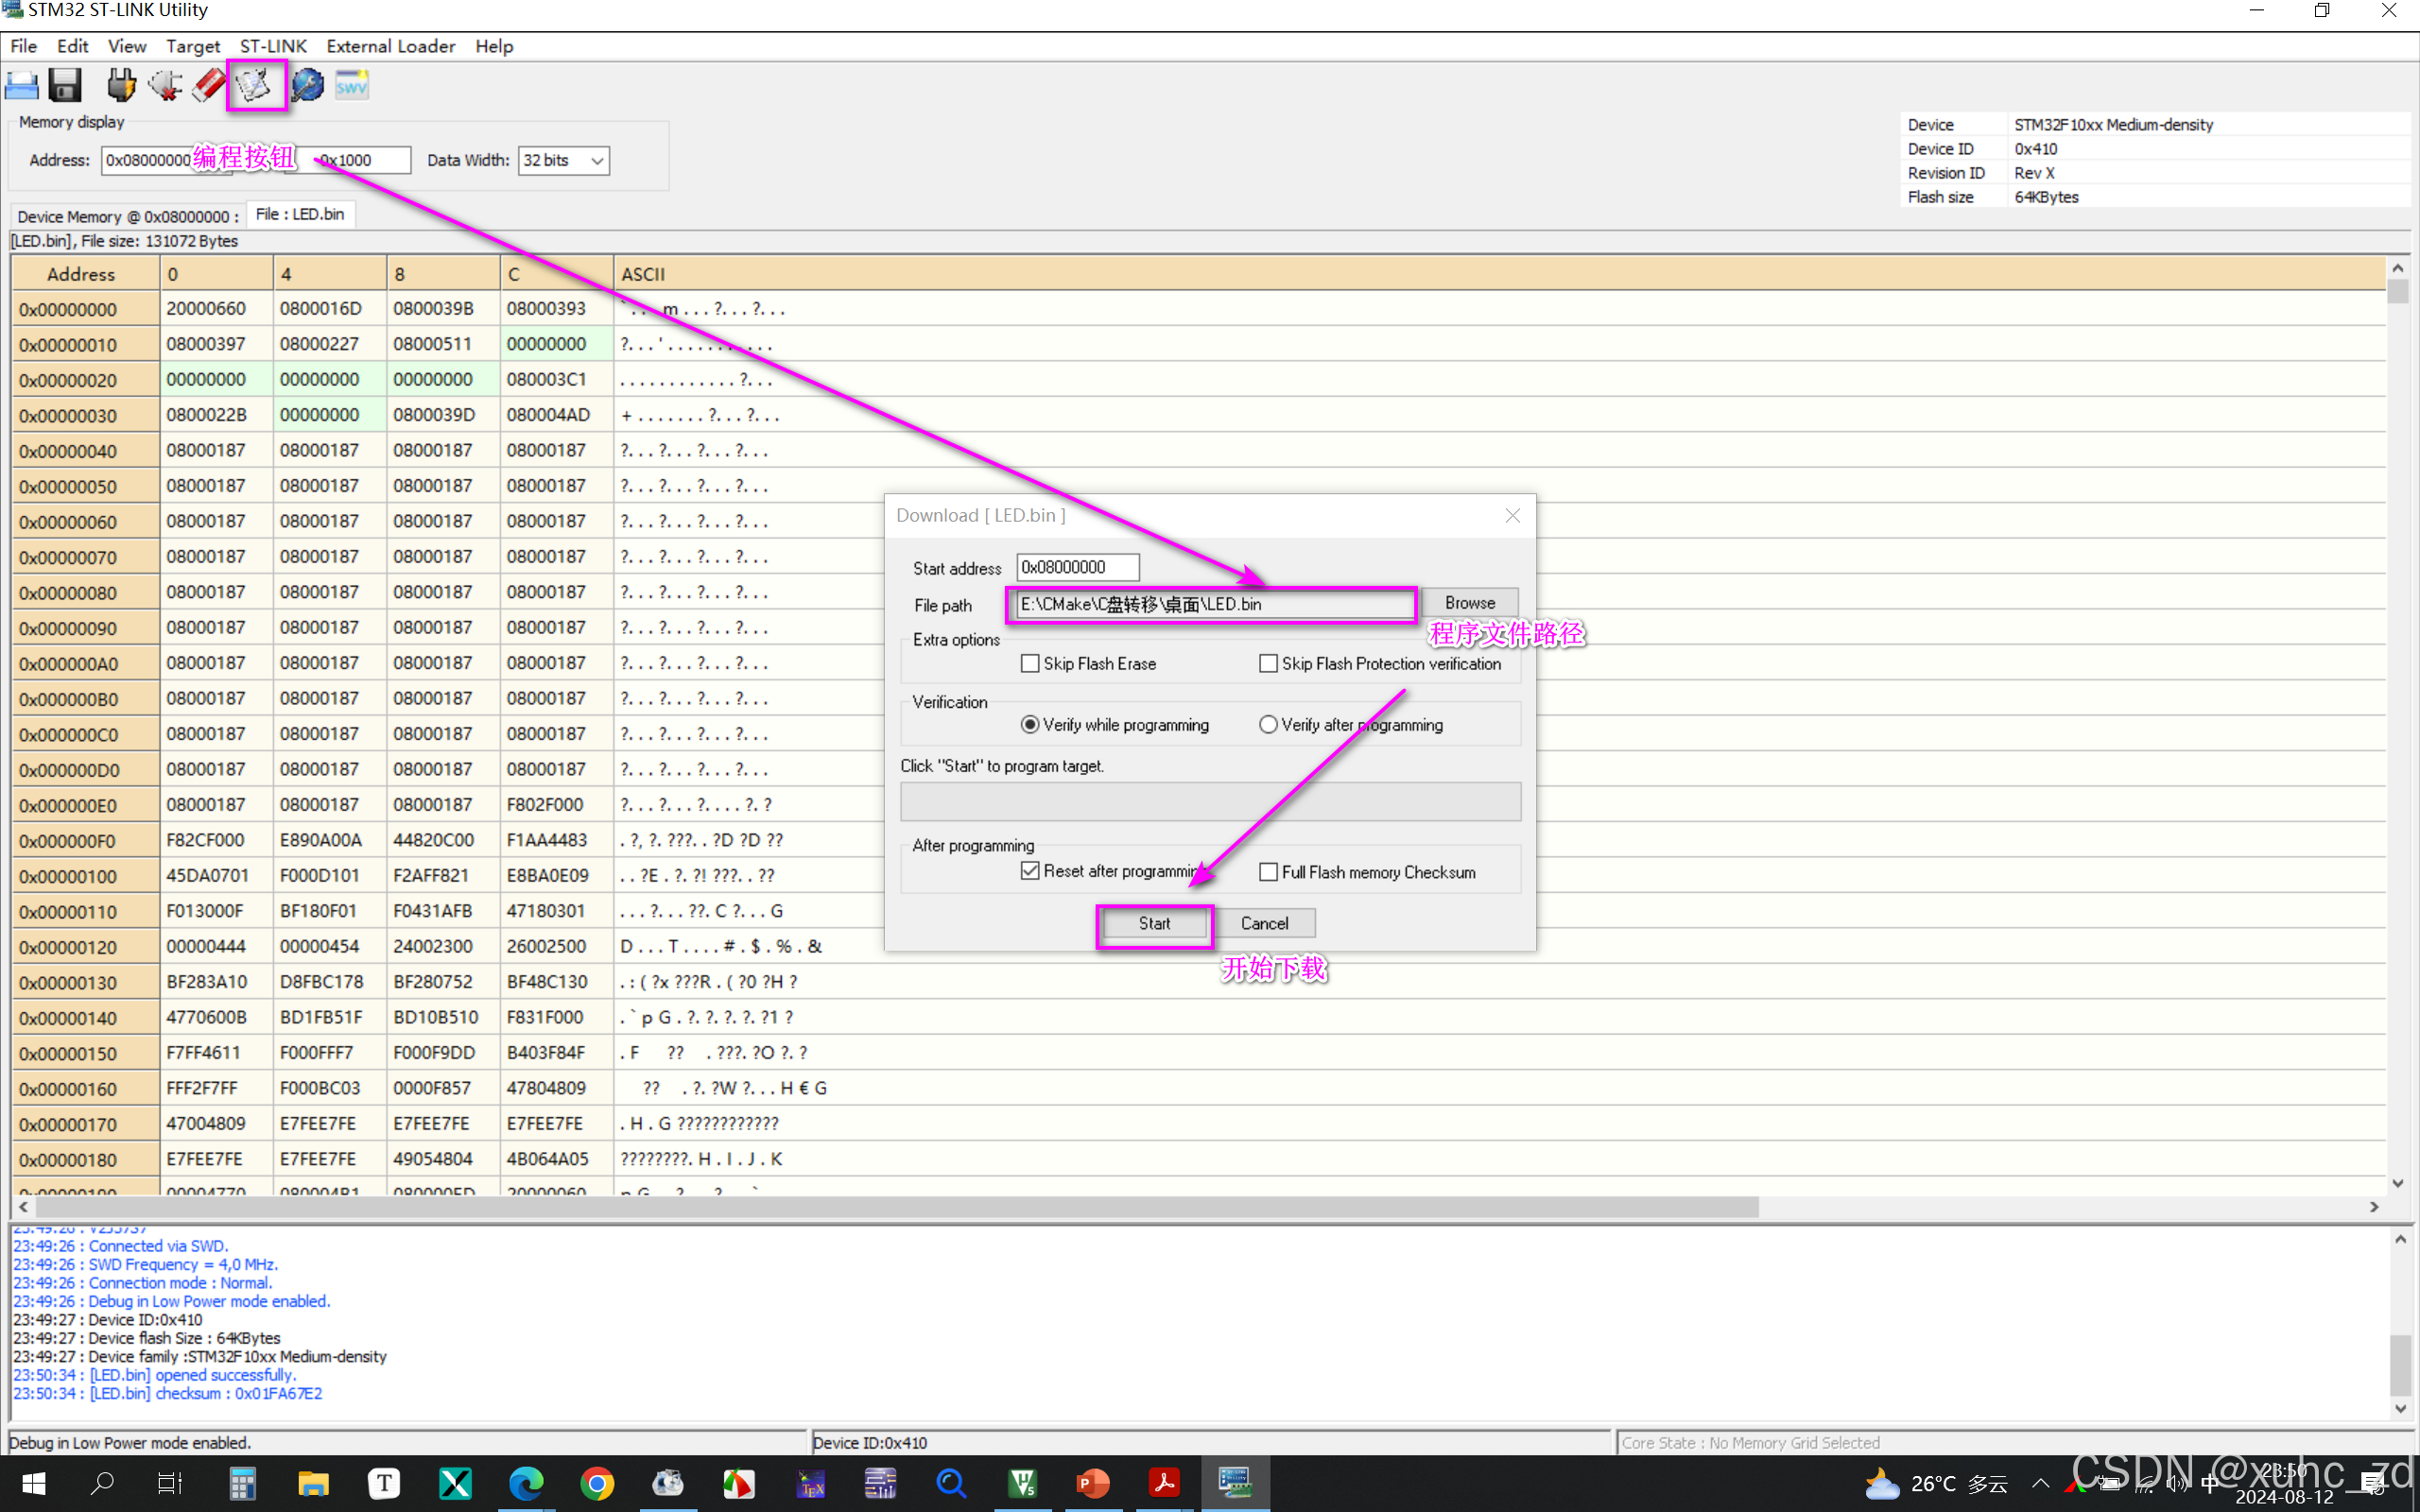Click the Full chip erase icon
This screenshot has width=2420, height=1512.
coord(210,86)
